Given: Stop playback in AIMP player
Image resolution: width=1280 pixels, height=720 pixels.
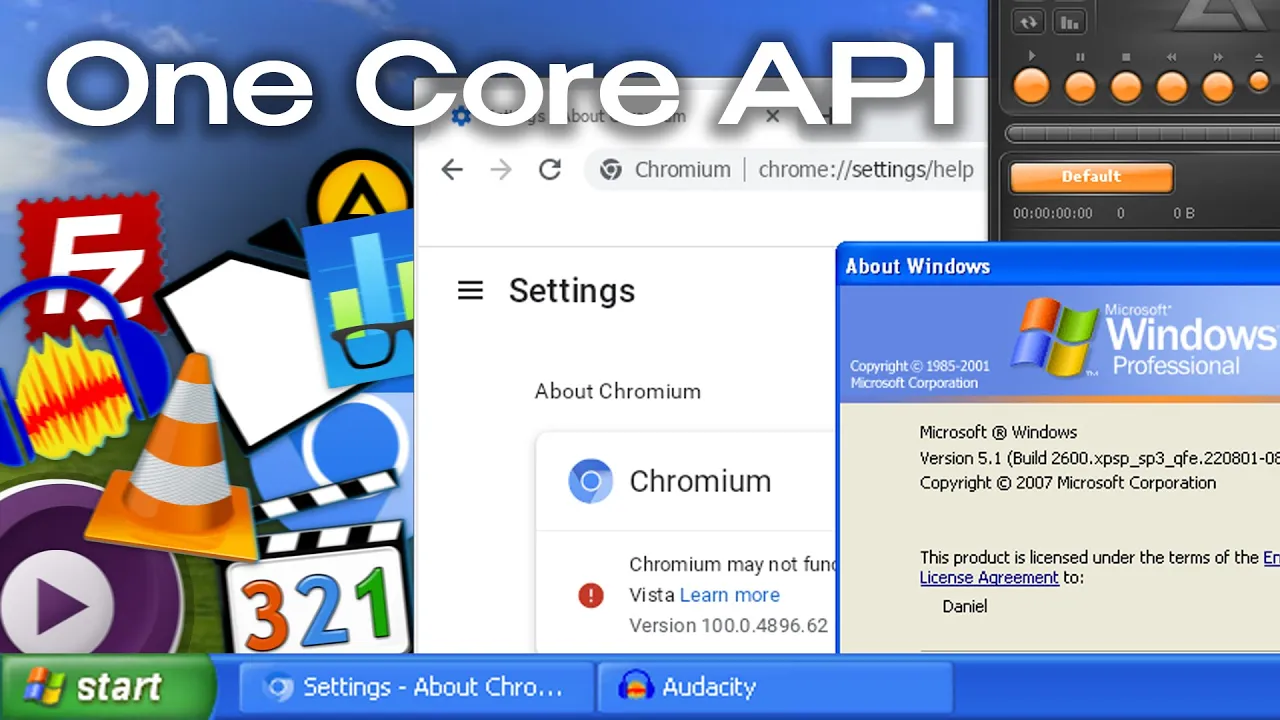Looking at the screenshot, I should point(1126,86).
